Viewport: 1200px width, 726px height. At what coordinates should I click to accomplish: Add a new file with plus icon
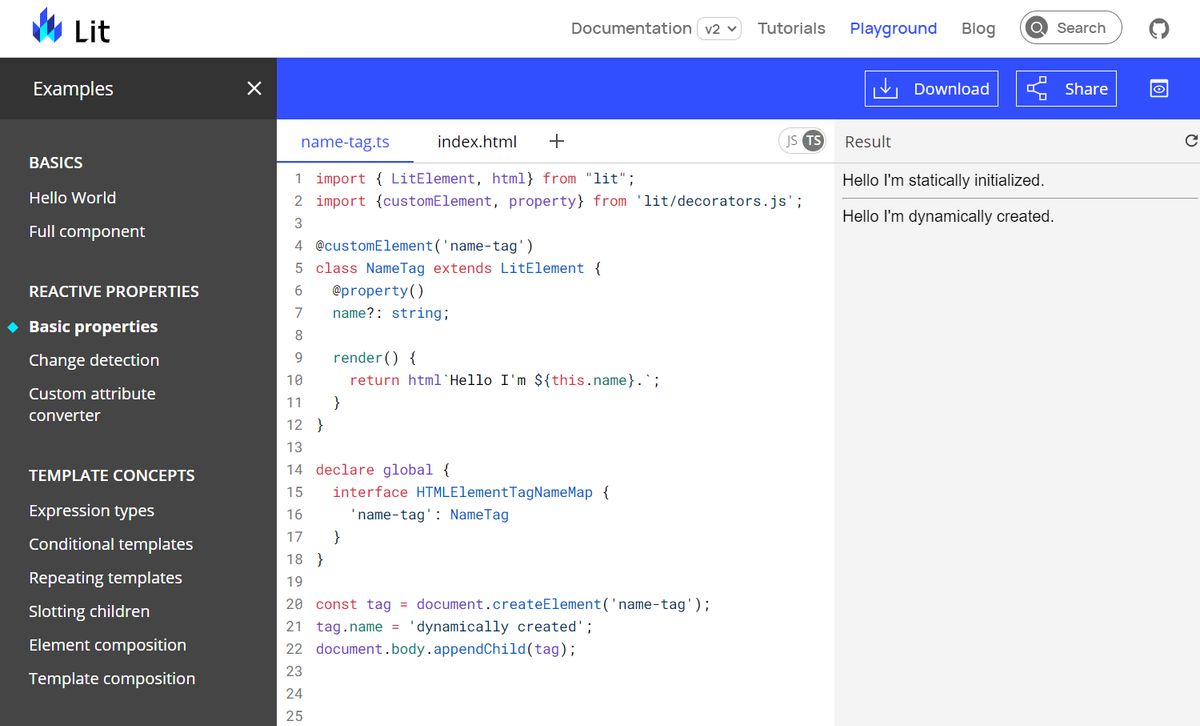click(557, 142)
